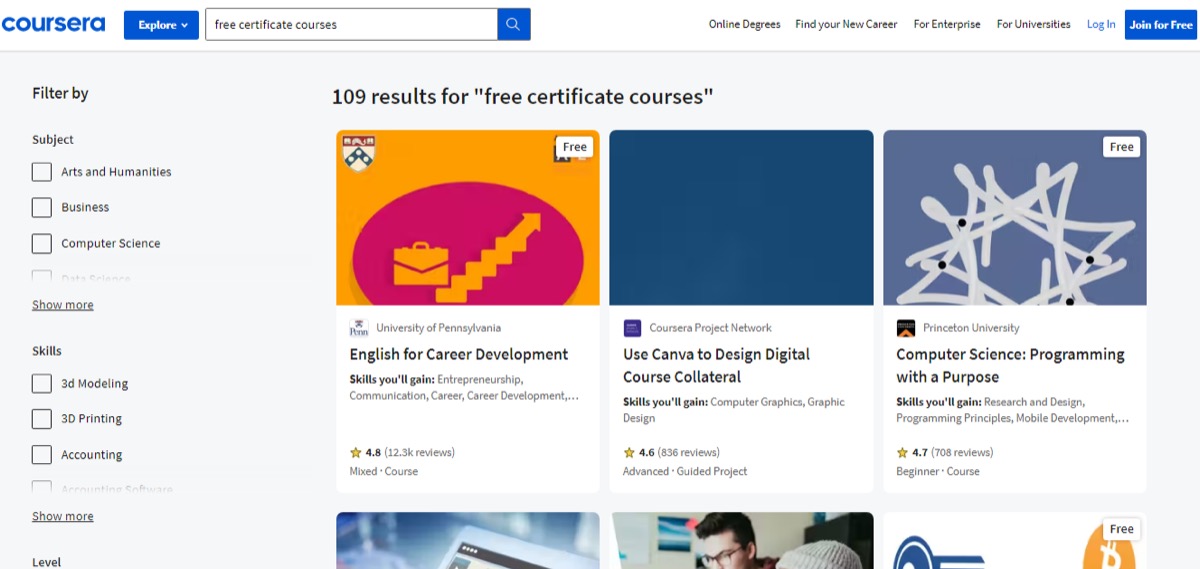Click the Join for Free button
This screenshot has height=569, width=1200.
tap(1161, 25)
